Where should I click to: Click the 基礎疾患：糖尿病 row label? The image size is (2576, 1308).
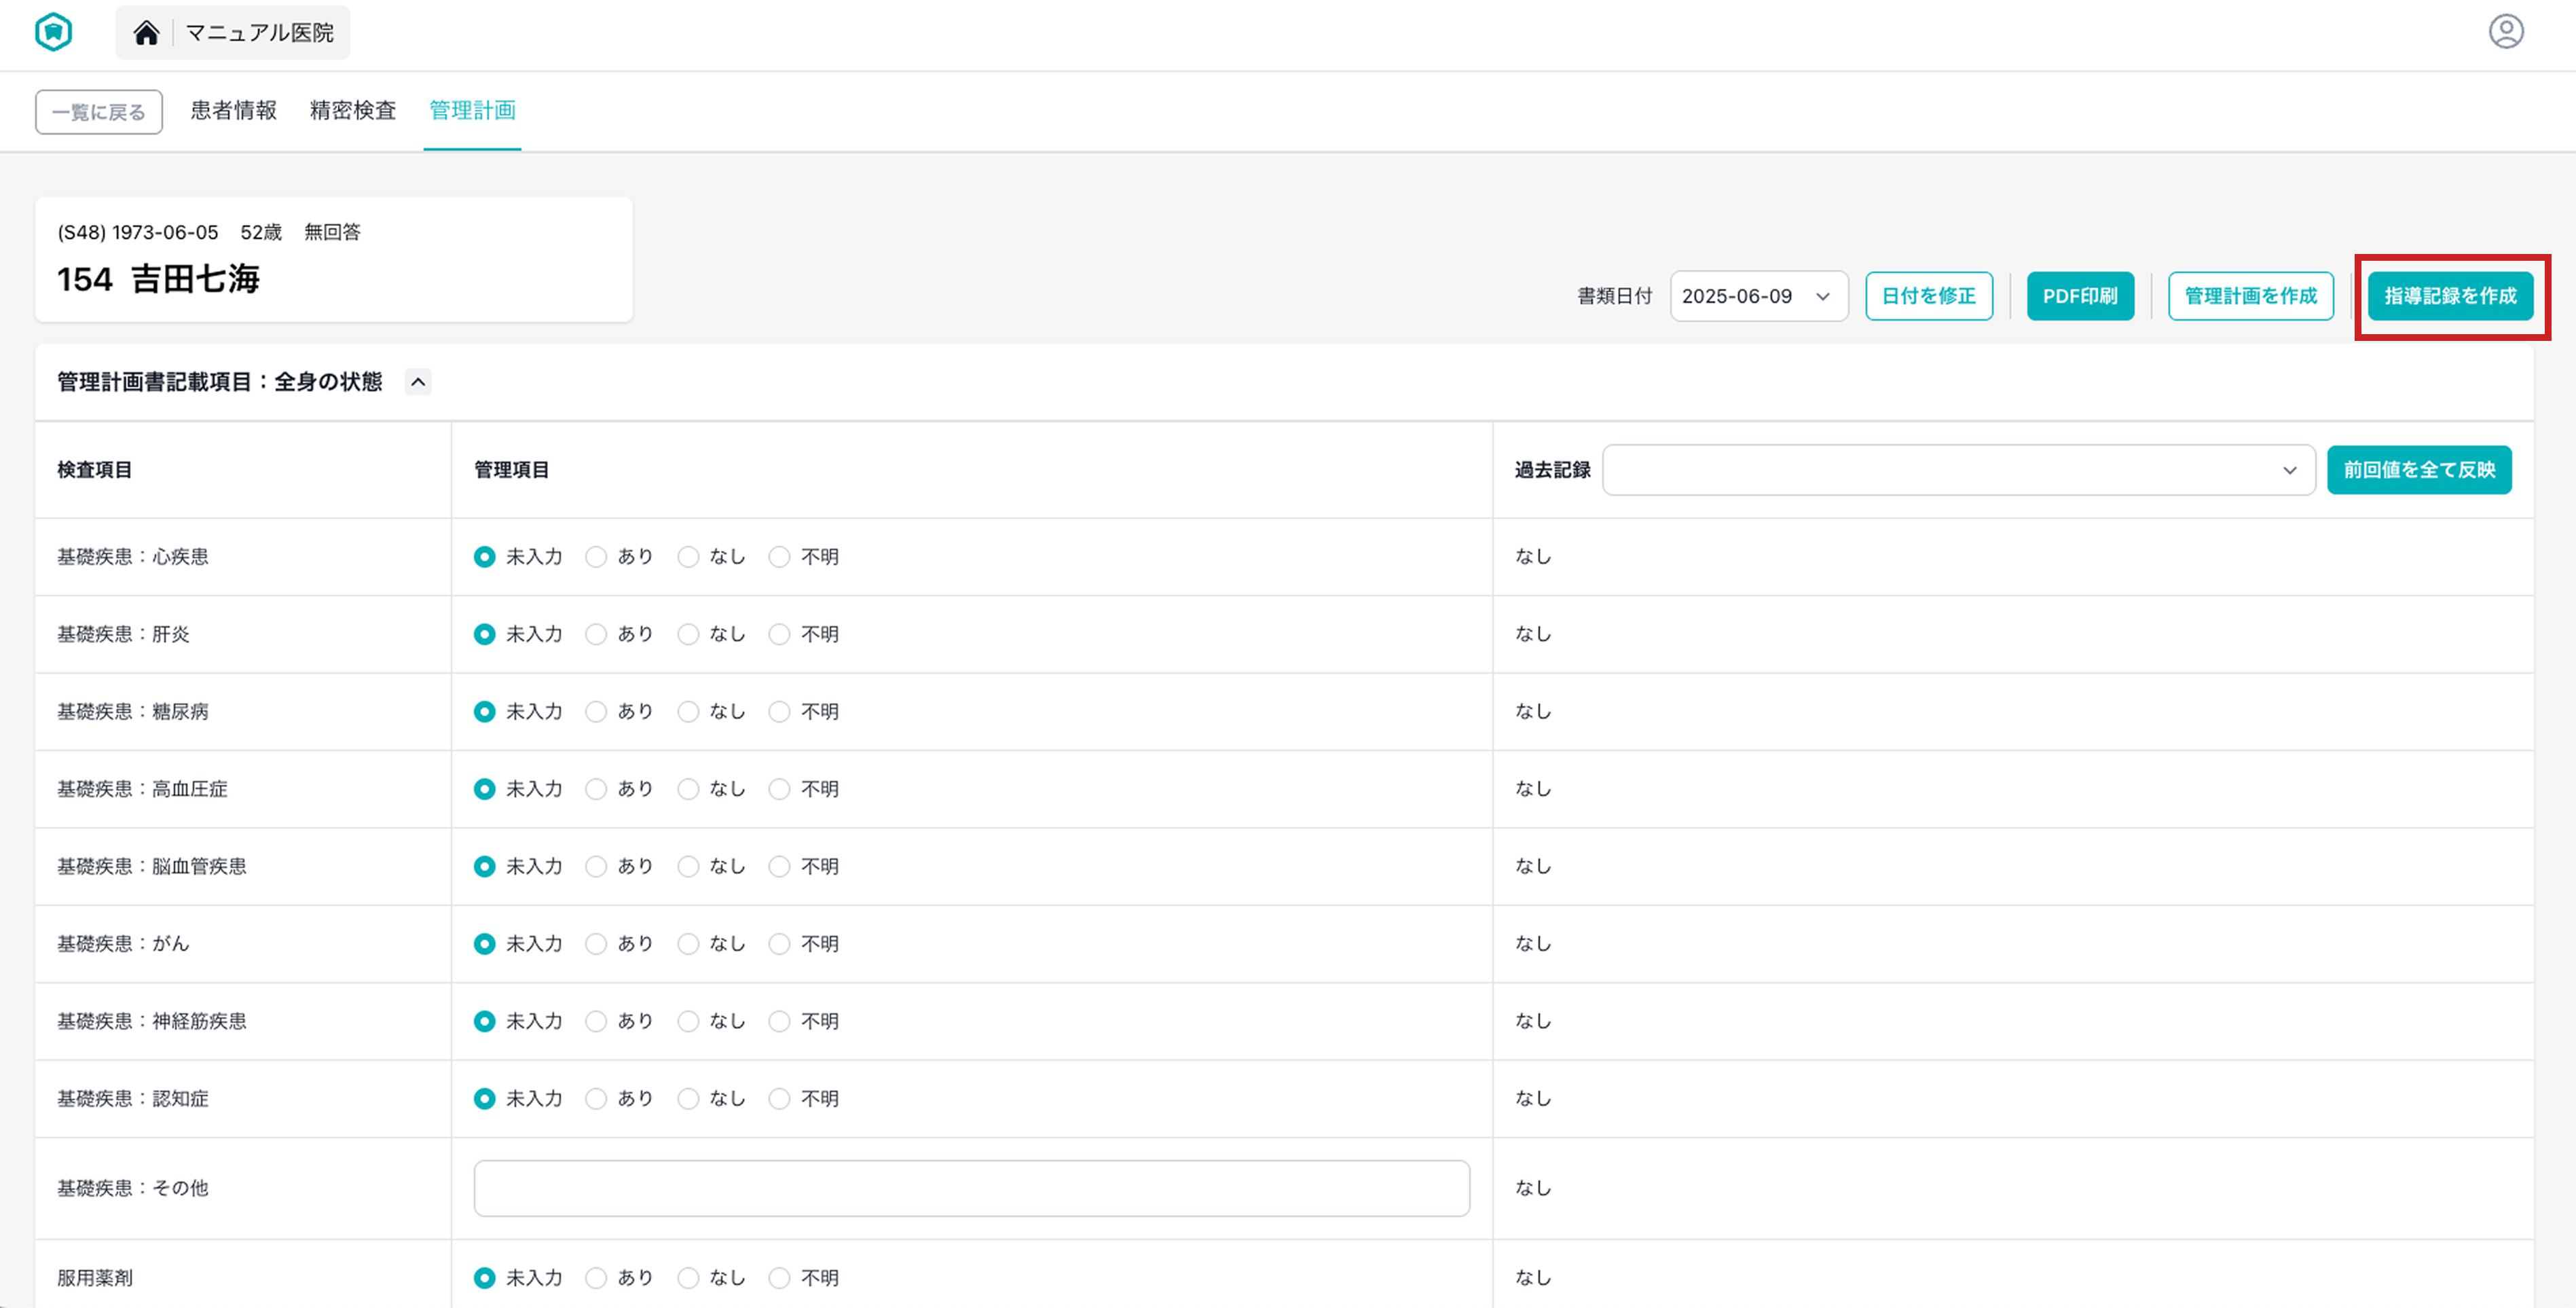[x=133, y=712]
